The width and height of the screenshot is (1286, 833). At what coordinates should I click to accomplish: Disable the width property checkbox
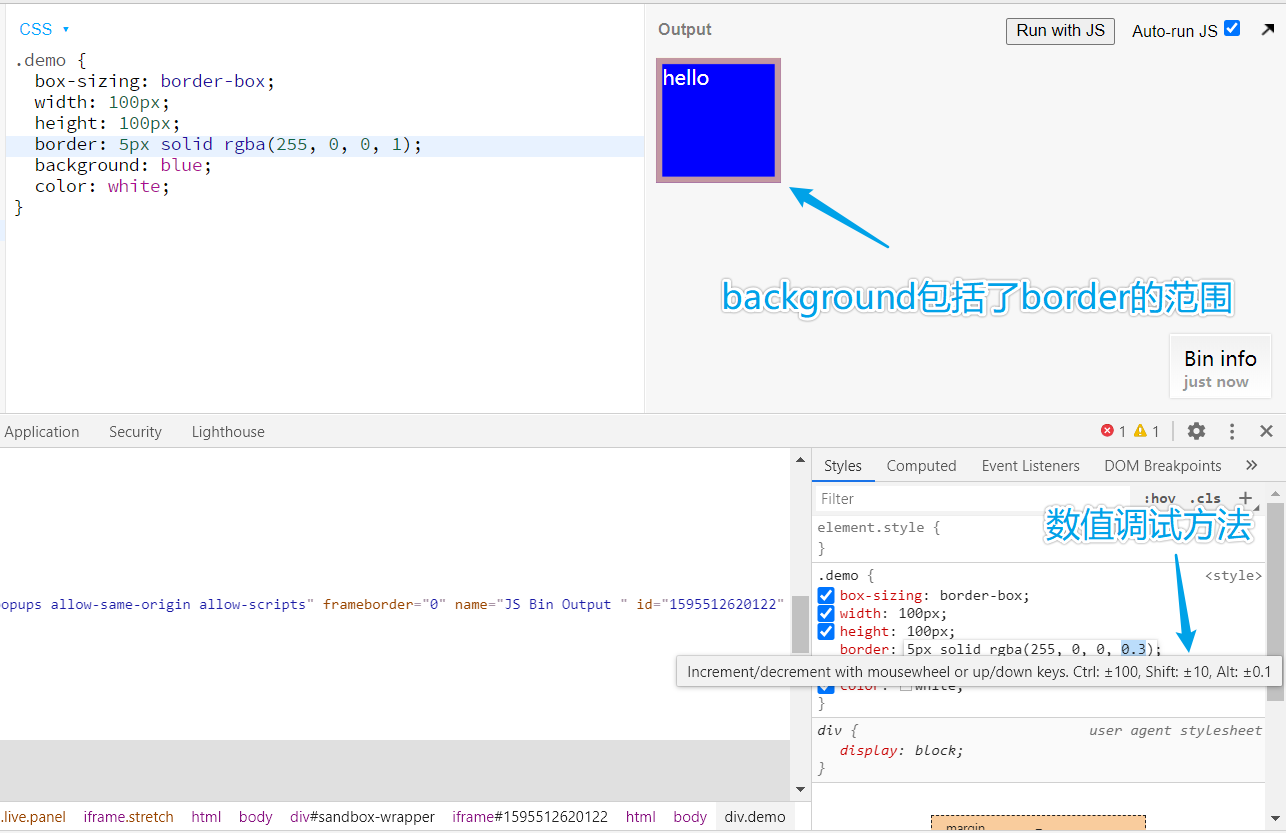[826, 613]
